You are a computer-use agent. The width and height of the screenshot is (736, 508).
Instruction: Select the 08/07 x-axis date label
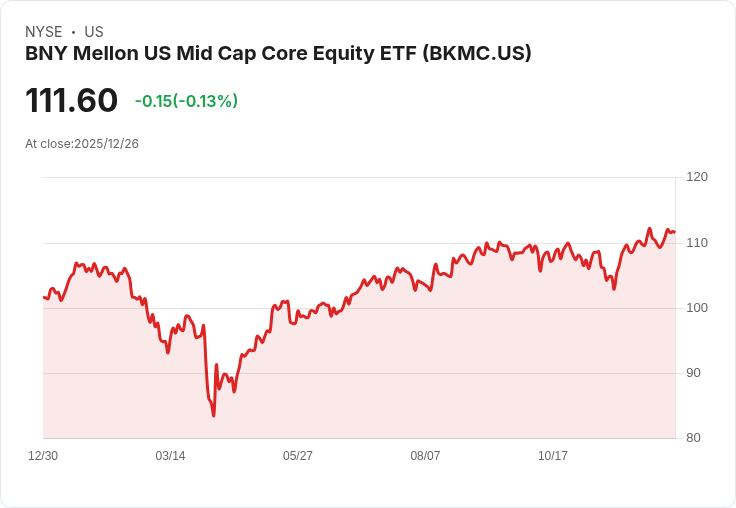point(425,455)
